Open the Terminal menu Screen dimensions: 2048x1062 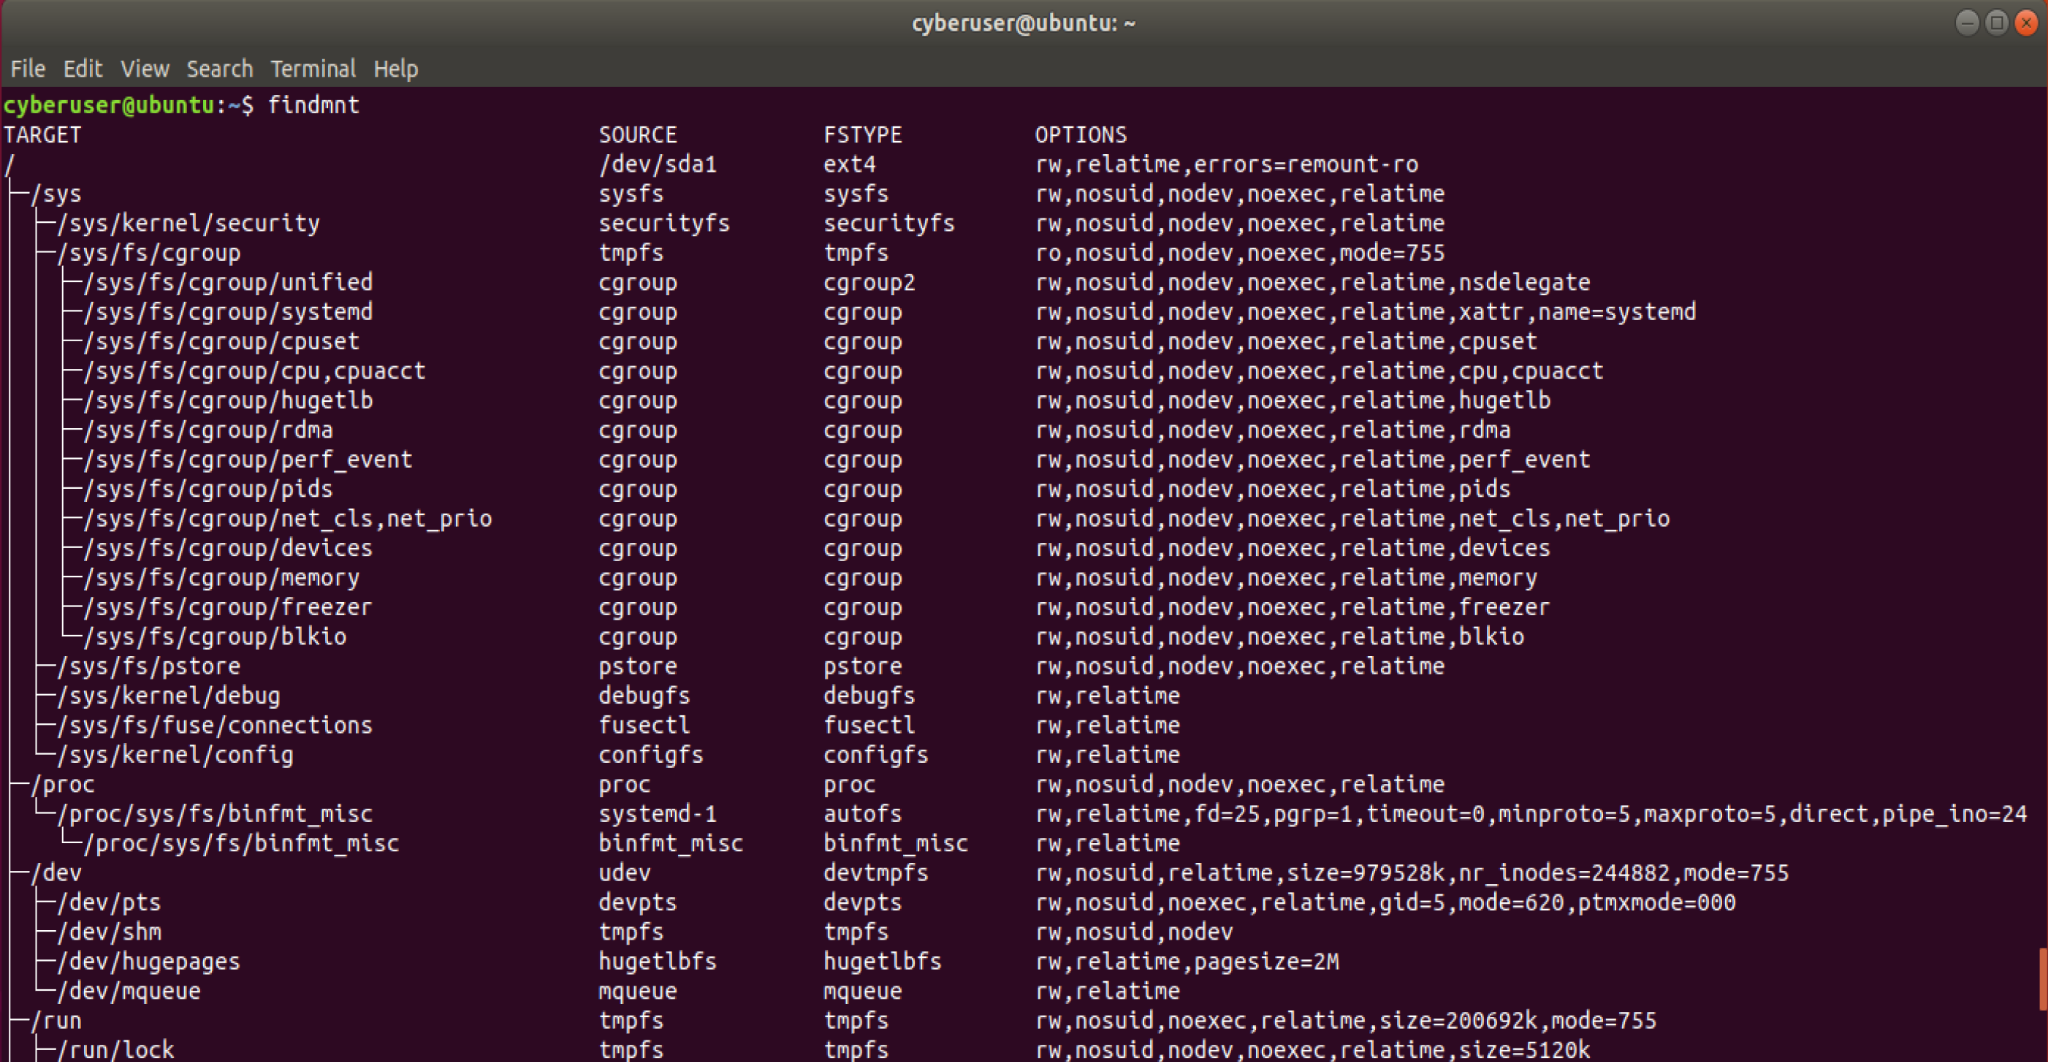pyautogui.click(x=312, y=69)
